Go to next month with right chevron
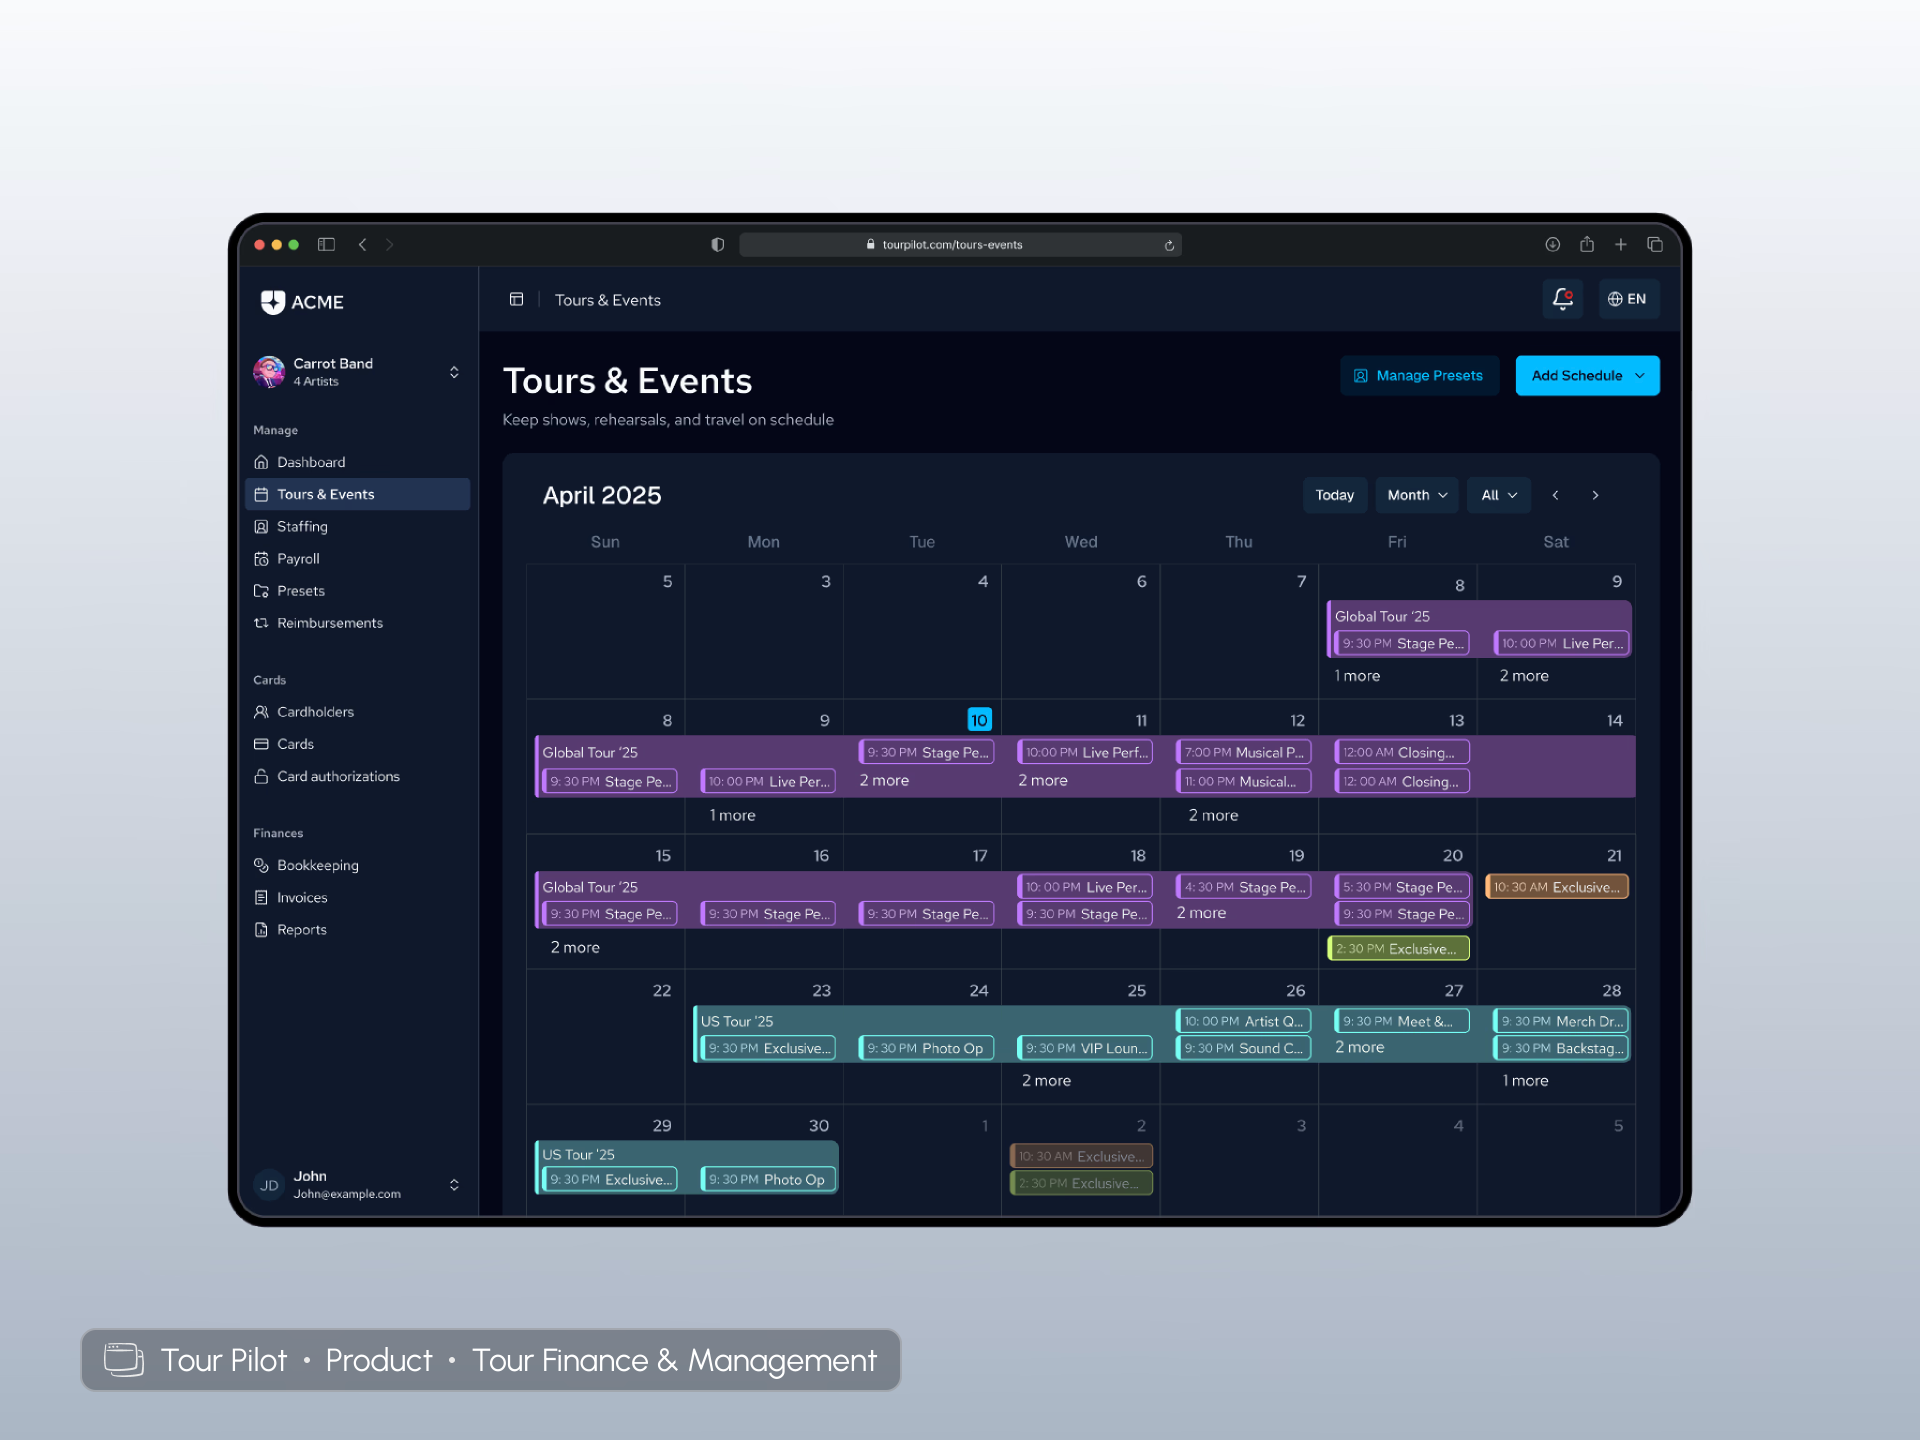Image resolution: width=1920 pixels, height=1440 pixels. coord(1596,495)
